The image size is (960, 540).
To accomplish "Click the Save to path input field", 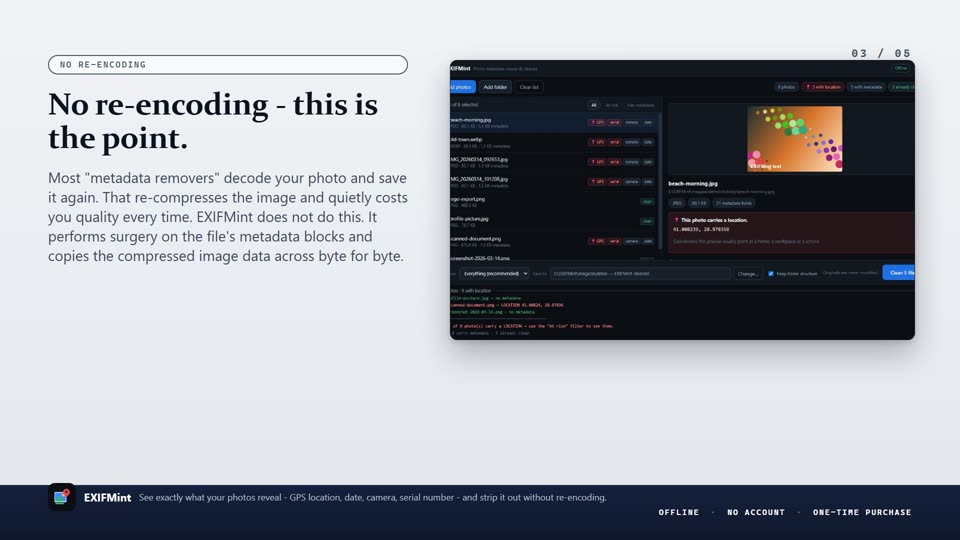I will point(640,274).
